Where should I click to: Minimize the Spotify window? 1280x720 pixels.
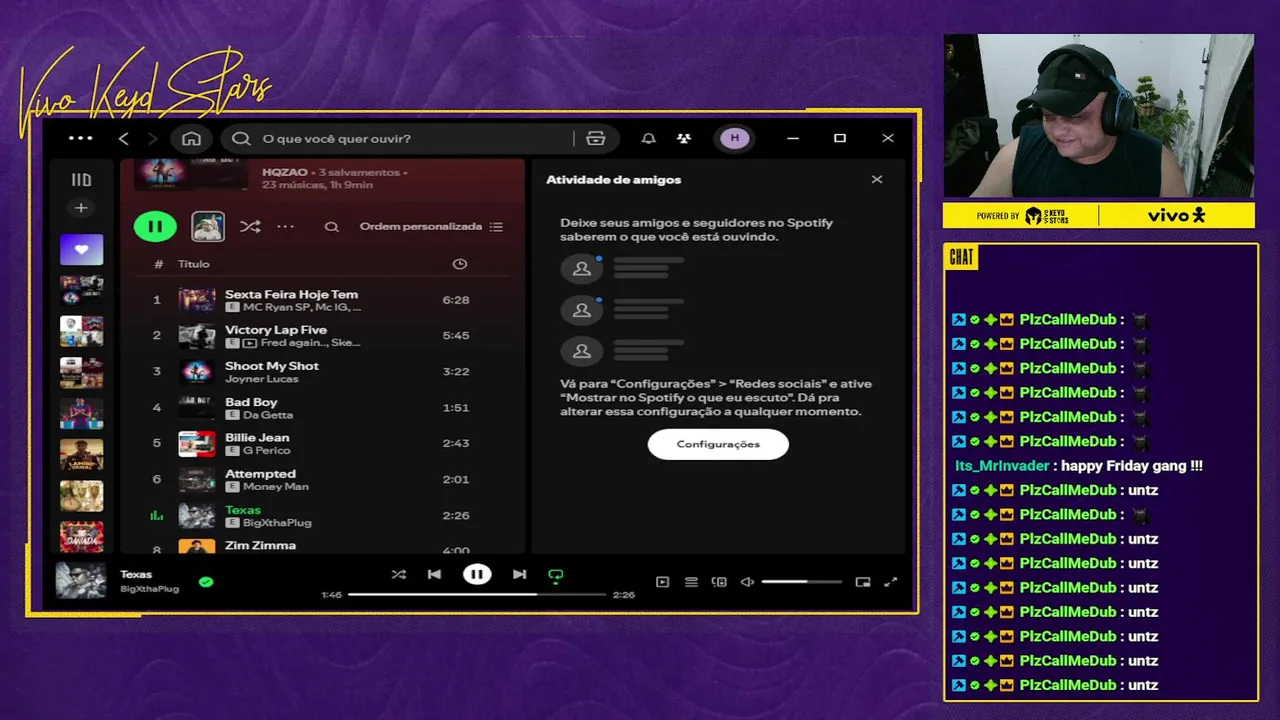[x=793, y=138]
